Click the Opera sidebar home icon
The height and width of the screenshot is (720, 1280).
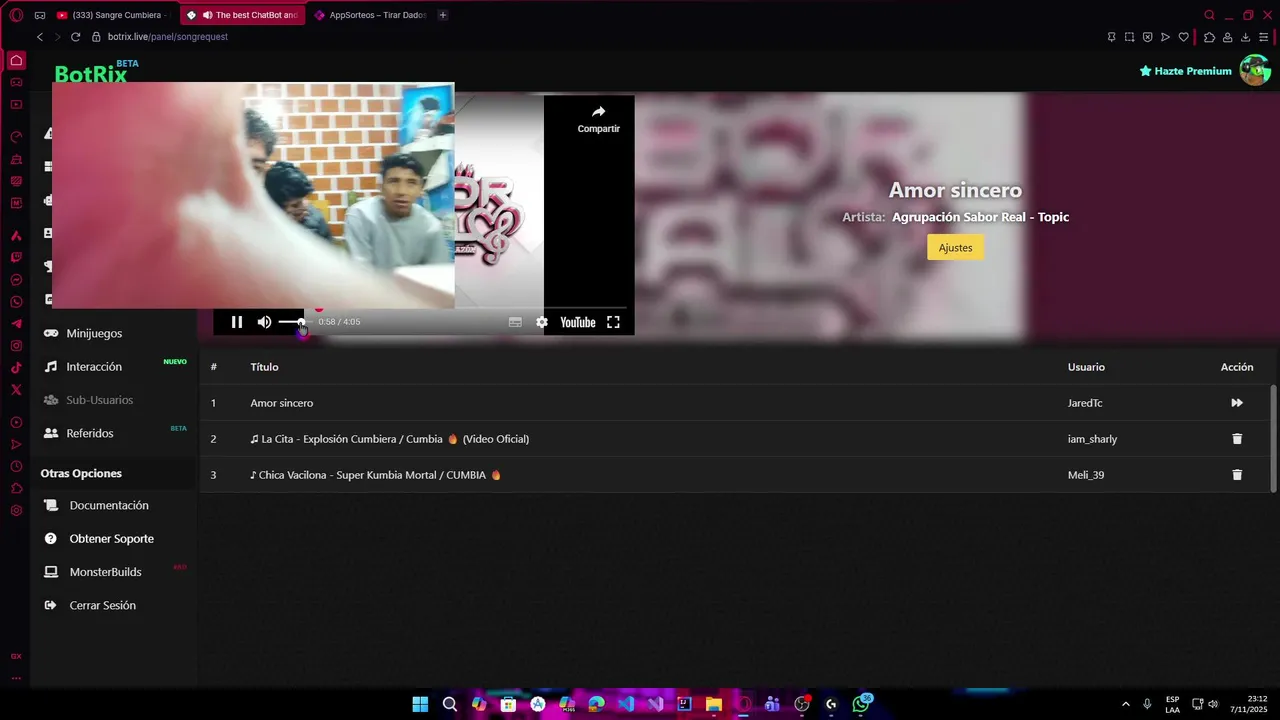tap(16, 60)
